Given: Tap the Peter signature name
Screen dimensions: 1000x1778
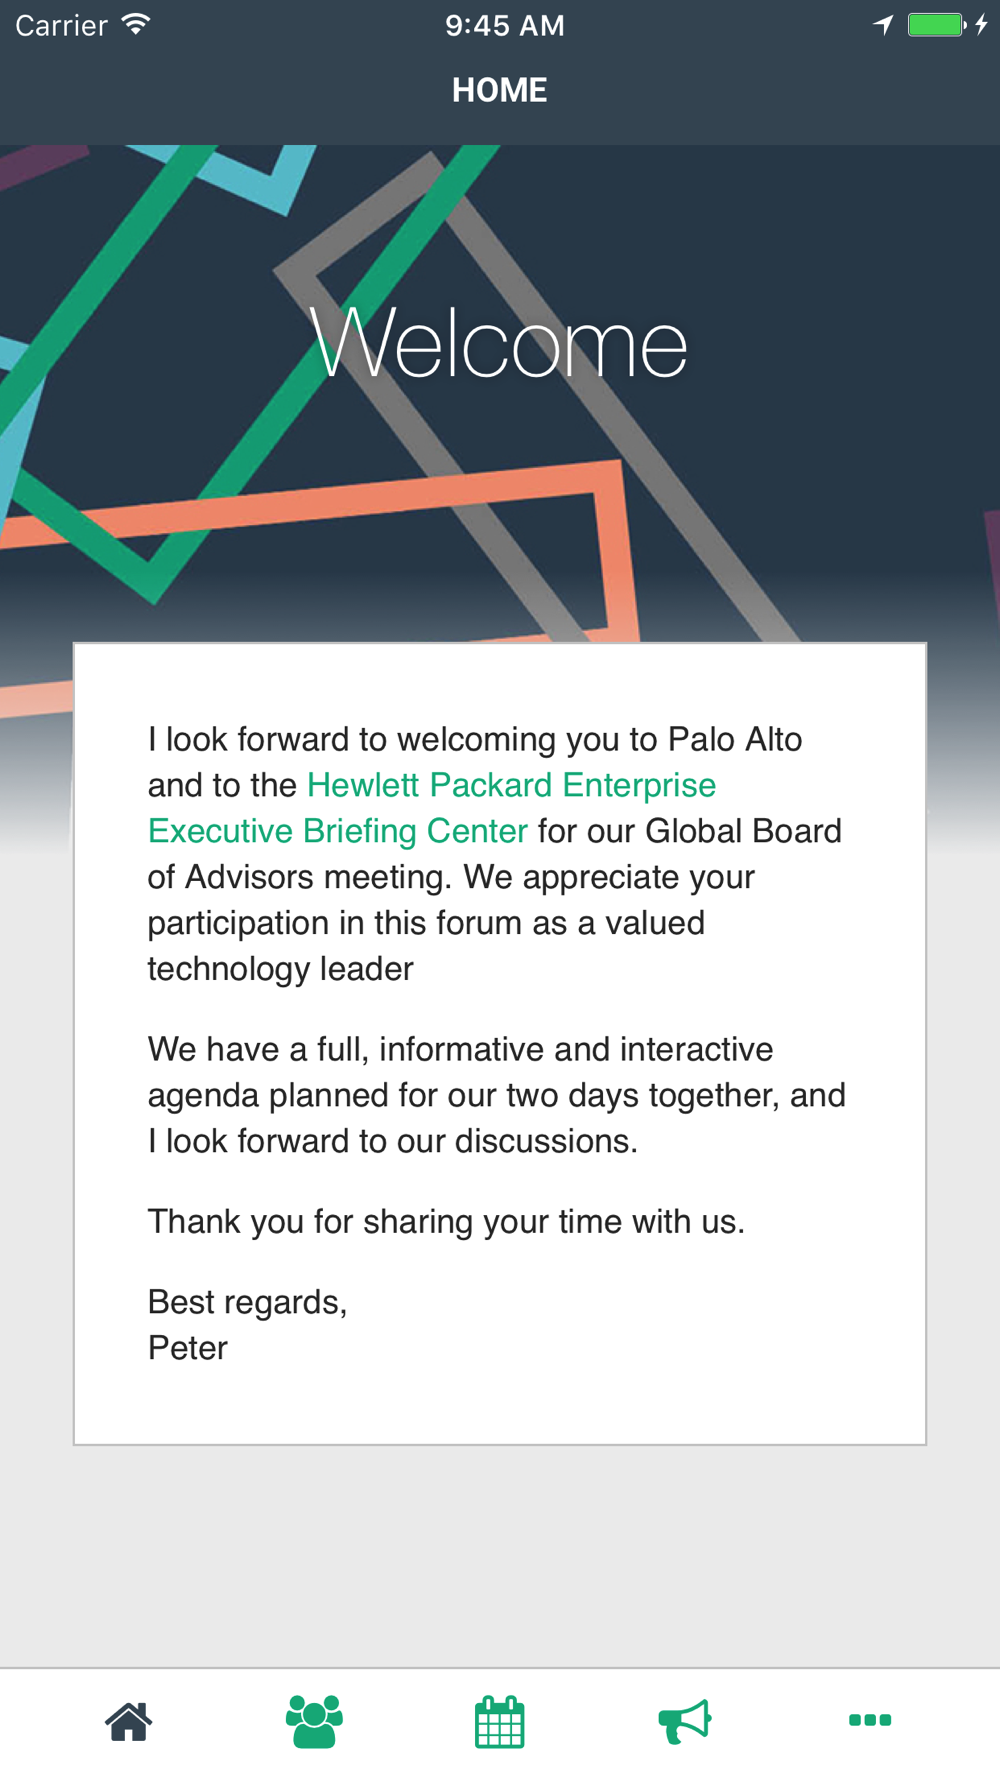Looking at the screenshot, I should tap(188, 1348).
